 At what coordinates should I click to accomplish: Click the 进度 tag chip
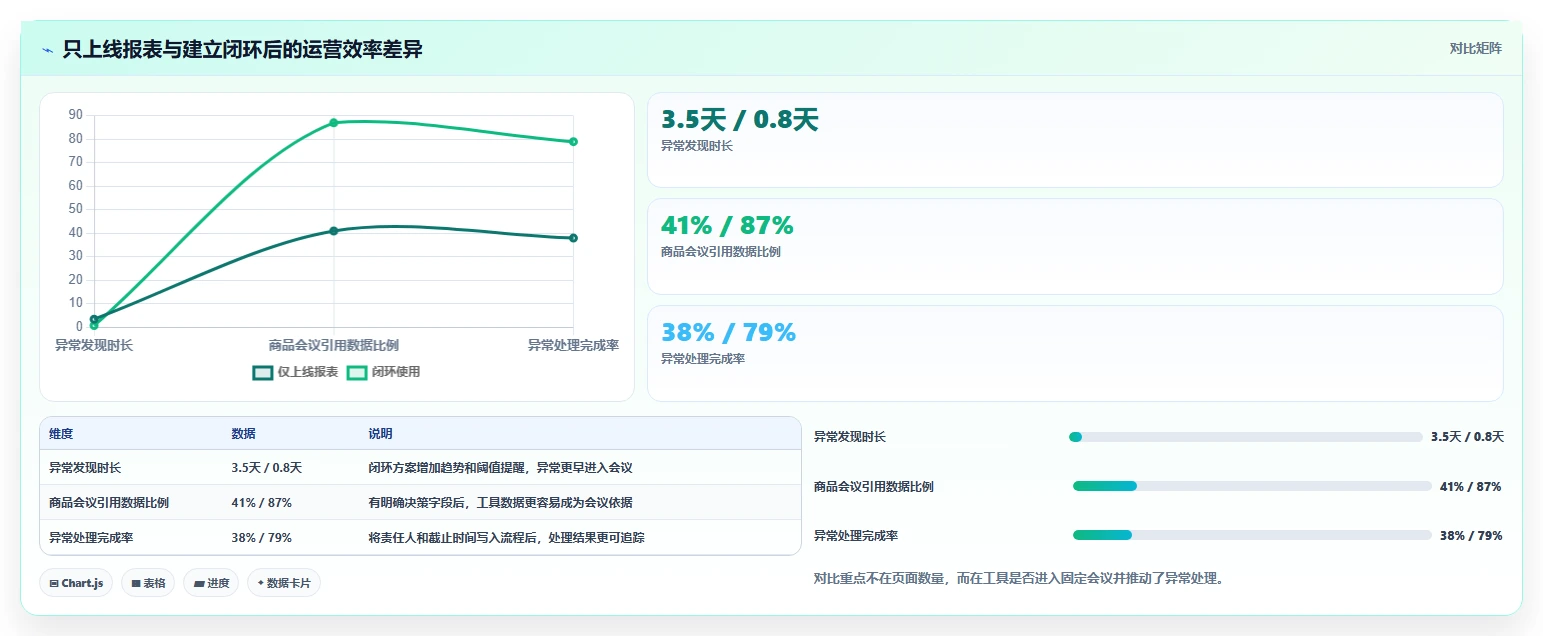point(211,583)
